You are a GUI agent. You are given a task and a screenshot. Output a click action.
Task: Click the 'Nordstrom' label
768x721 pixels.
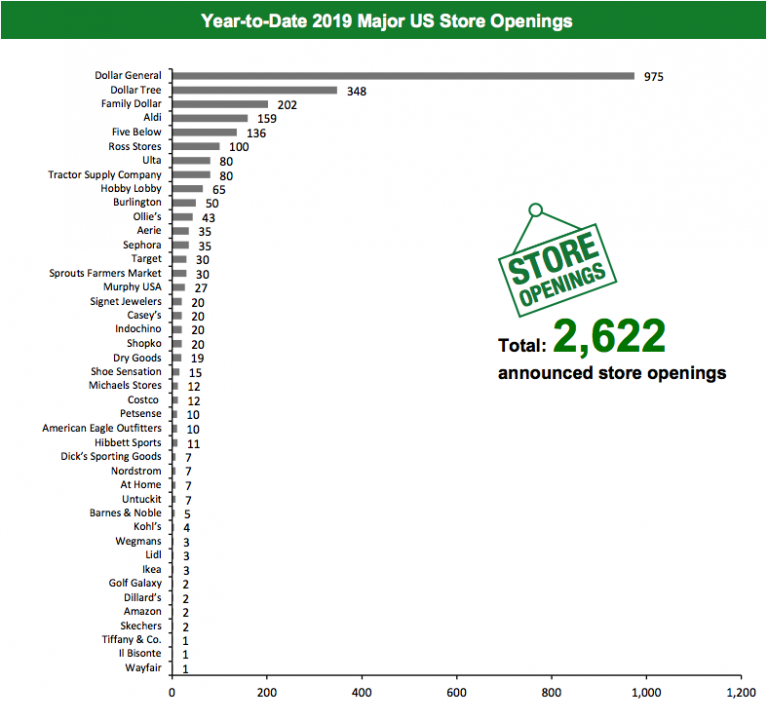(136, 471)
